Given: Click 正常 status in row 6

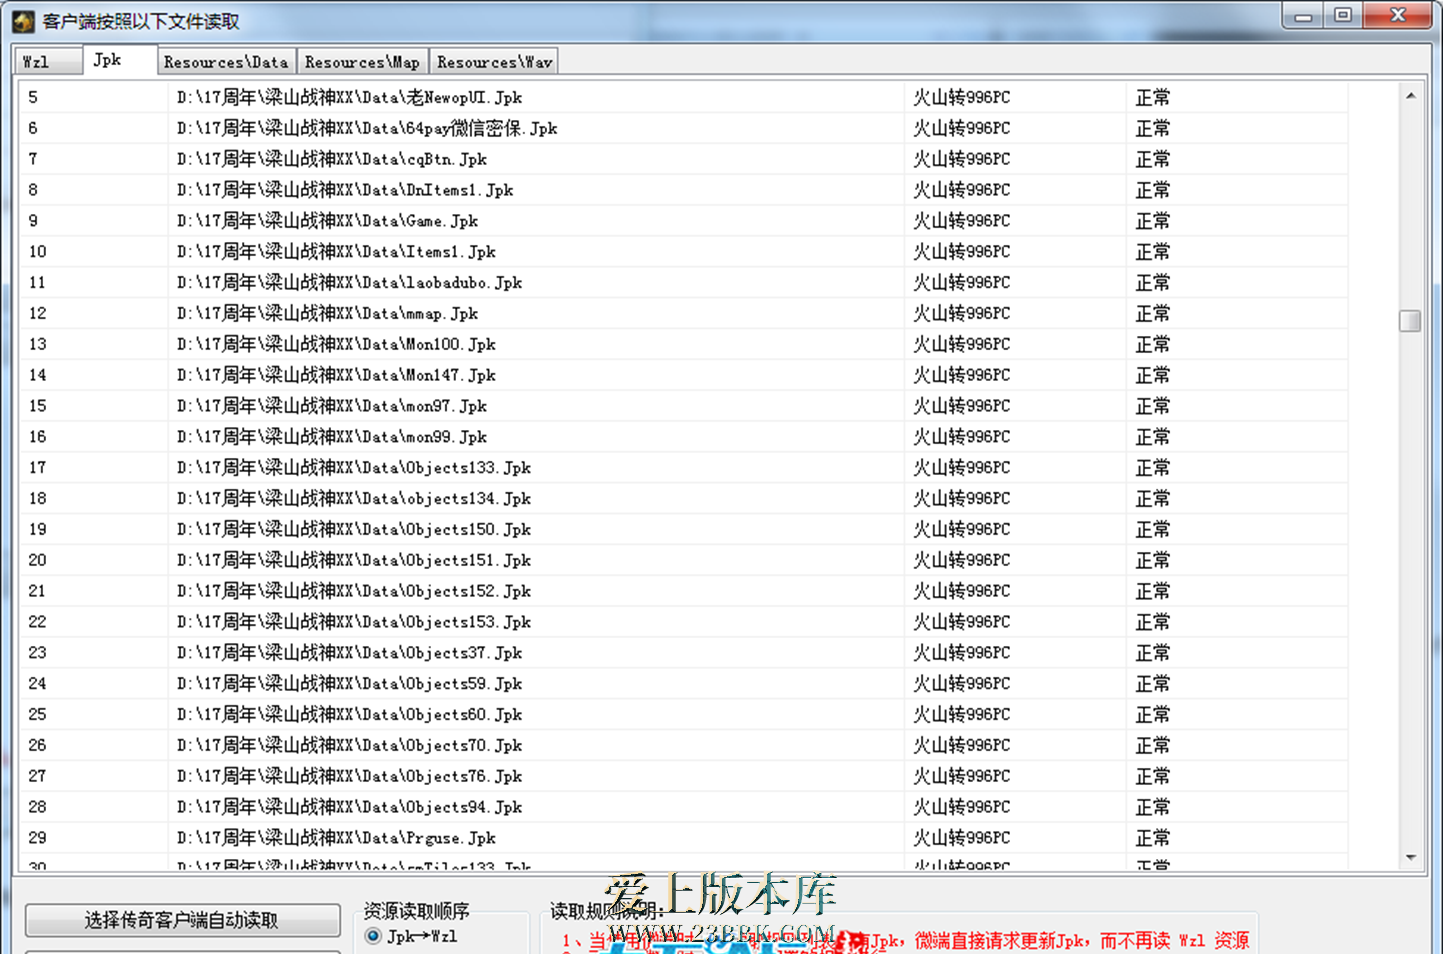Looking at the screenshot, I should click(x=1237, y=128).
